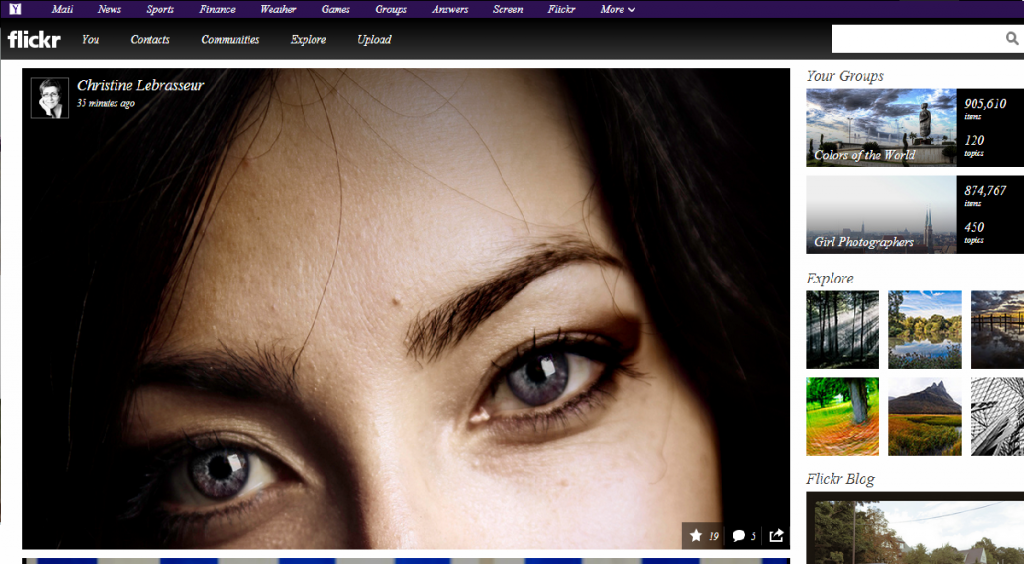1024x564 pixels.
Task: Favorite the photo with the star icon
Action: [696, 536]
